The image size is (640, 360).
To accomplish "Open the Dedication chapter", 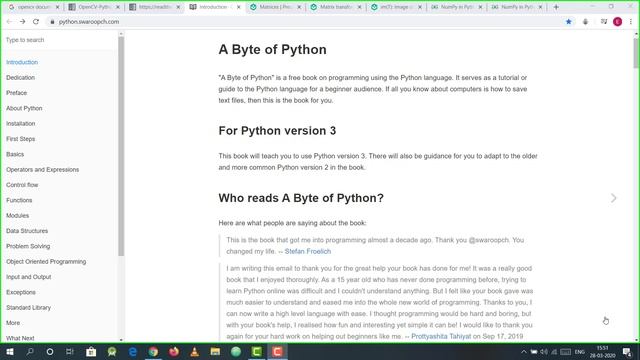I will click(x=20, y=78).
